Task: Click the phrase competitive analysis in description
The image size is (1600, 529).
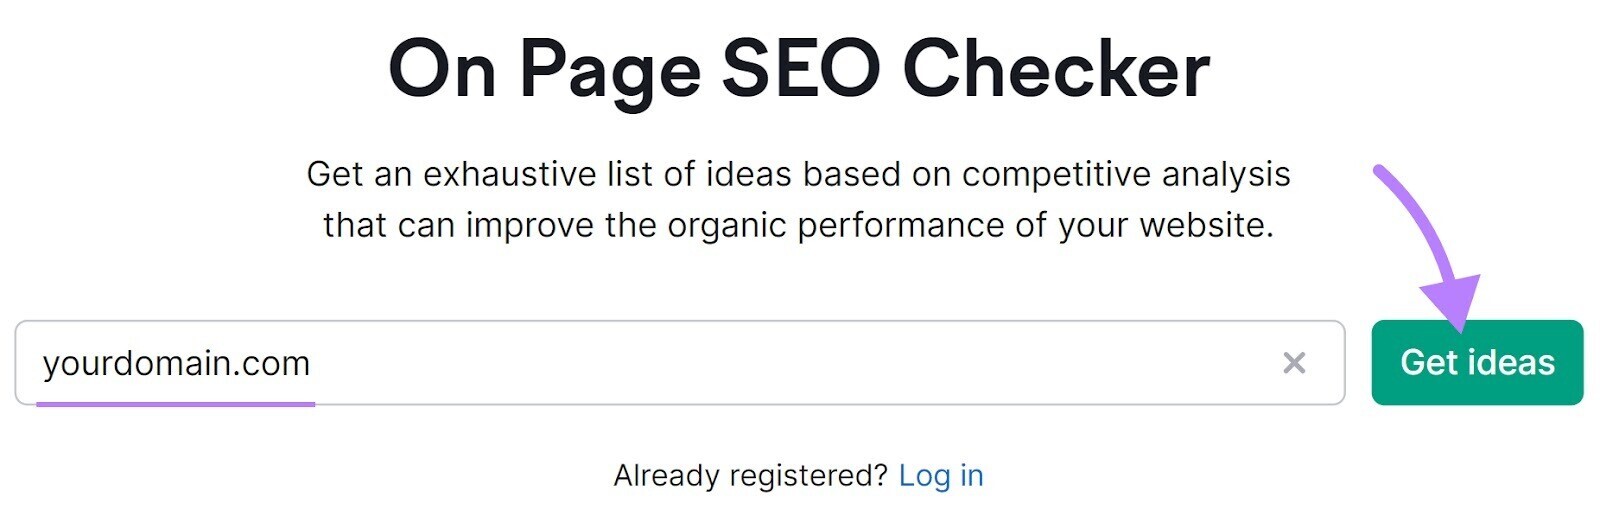Action: click(x=1125, y=175)
